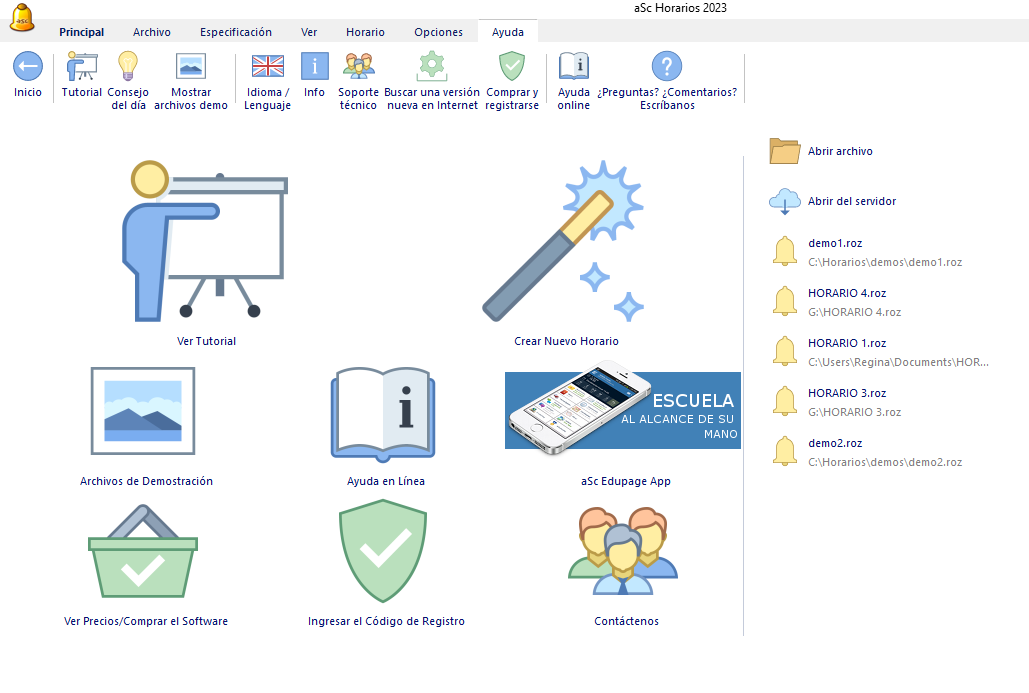
Task: Open the Opciones tab
Action: tap(438, 32)
